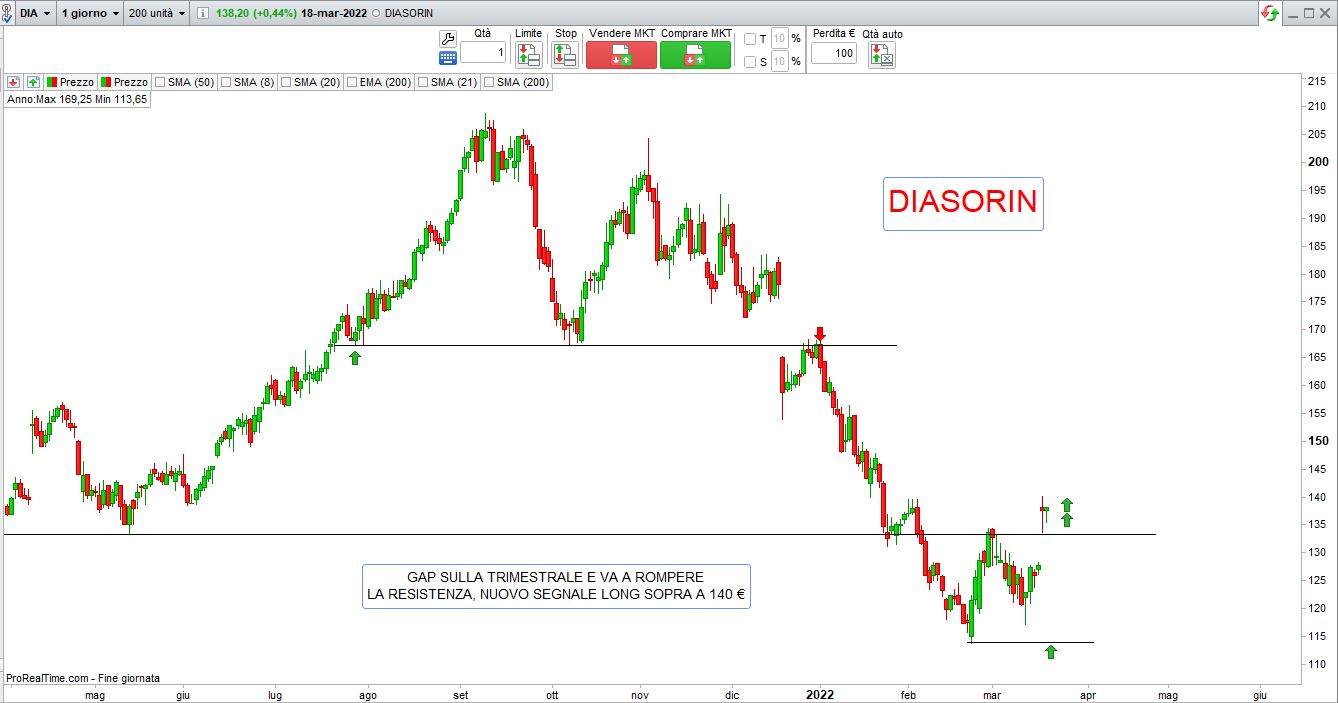The height and width of the screenshot is (703, 1338).
Task: Click the Perdita € input field
Action: pos(834,52)
